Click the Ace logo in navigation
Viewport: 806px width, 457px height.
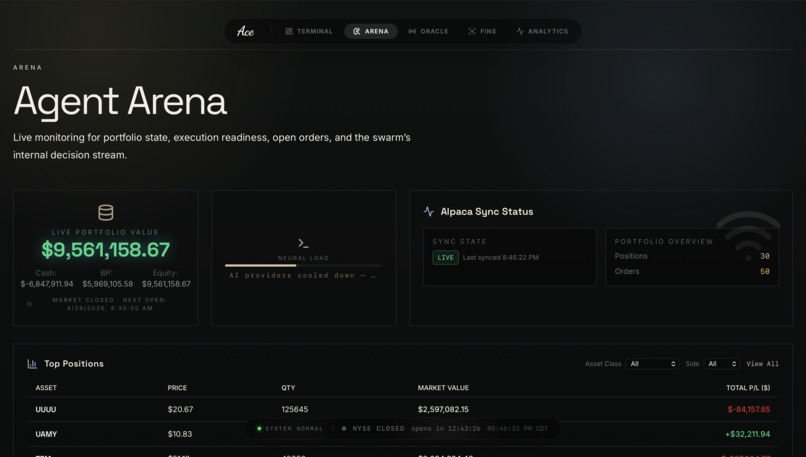[245, 31]
